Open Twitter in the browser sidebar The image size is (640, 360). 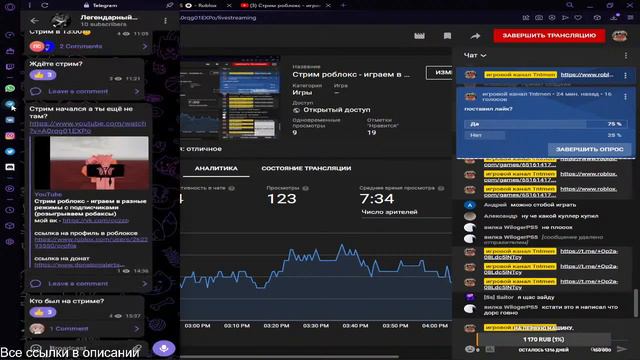[x=10, y=151]
